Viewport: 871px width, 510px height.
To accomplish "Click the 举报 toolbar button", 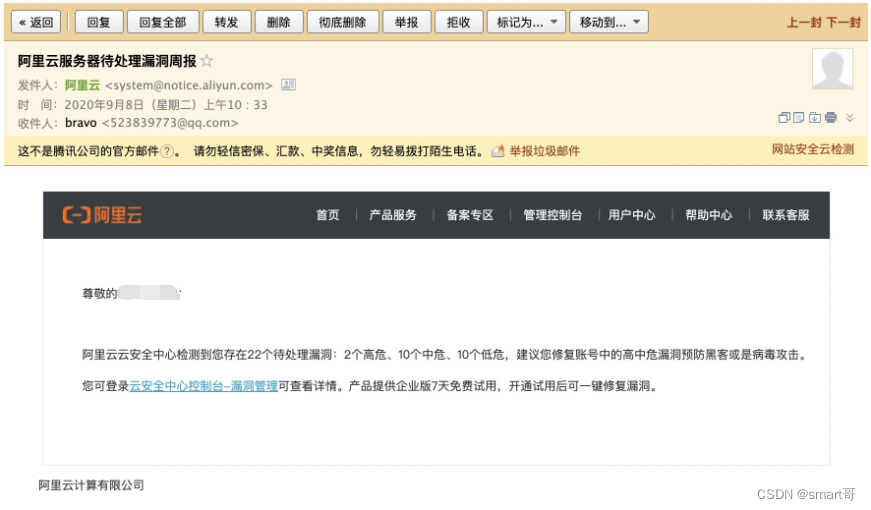I will pyautogui.click(x=407, y=22).
